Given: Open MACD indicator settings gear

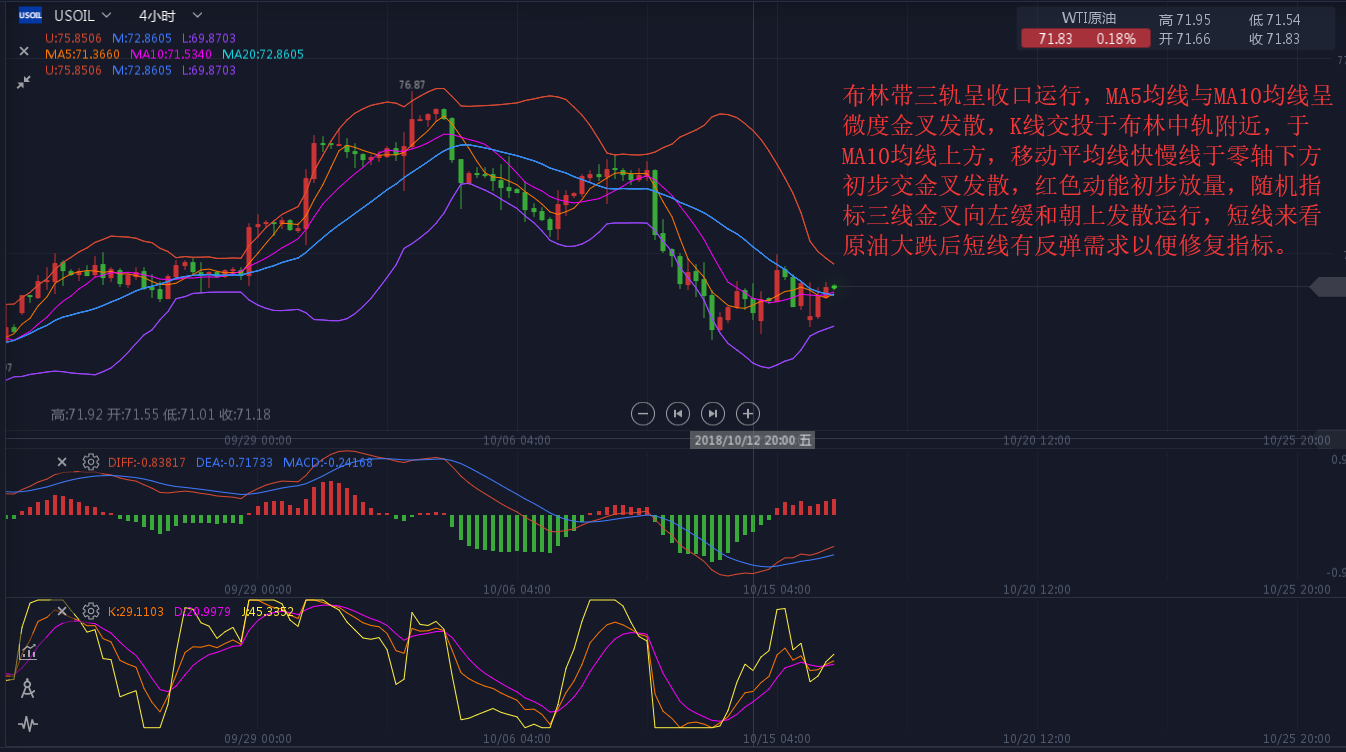Looking at the screenshot, I should click(x=91, y=462).
